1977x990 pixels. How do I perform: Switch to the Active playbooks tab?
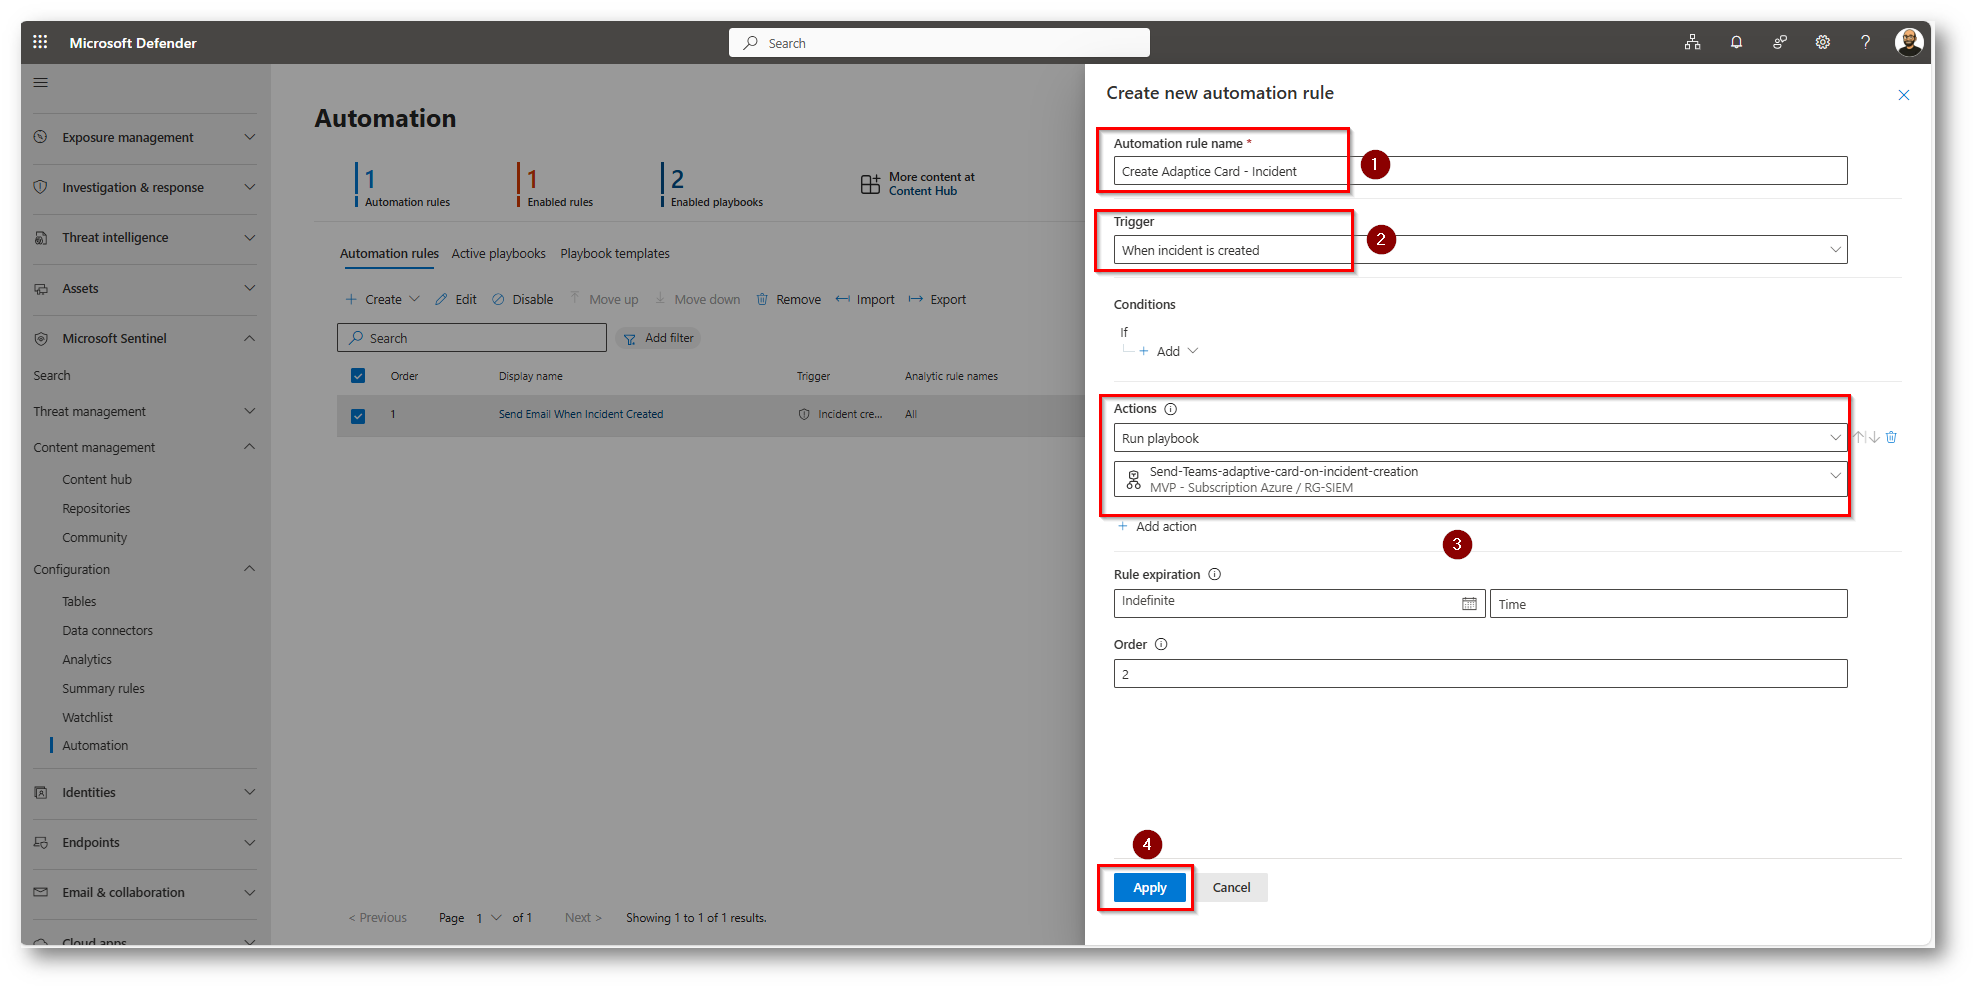(x=498, y=254)
